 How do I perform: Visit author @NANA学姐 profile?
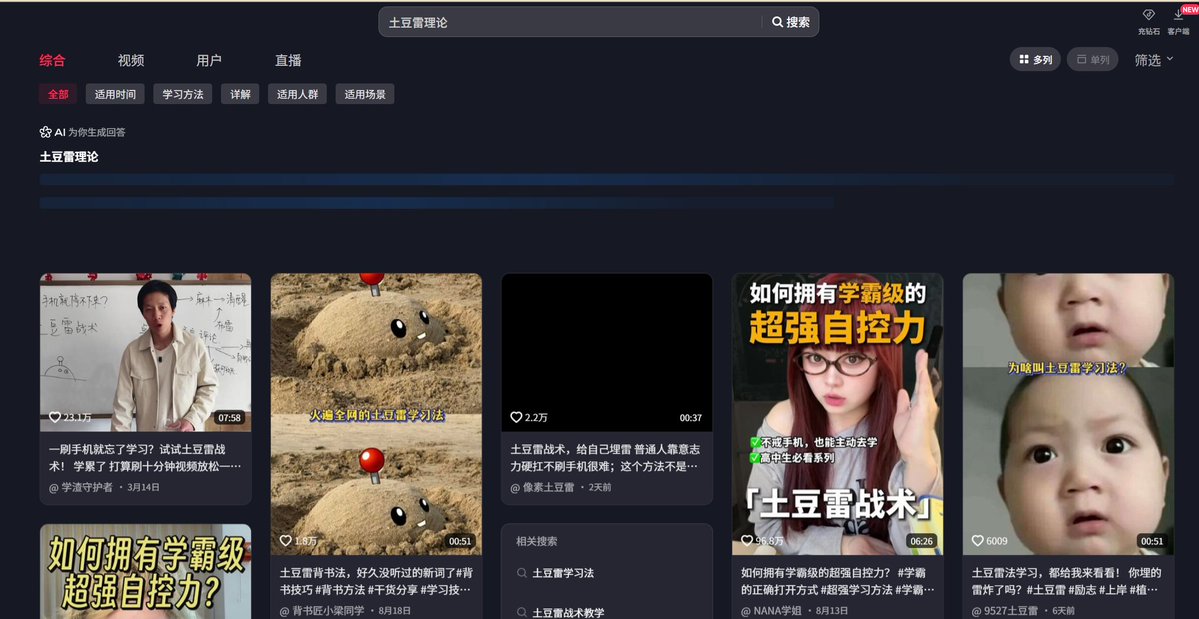click(x=772, y=611)
